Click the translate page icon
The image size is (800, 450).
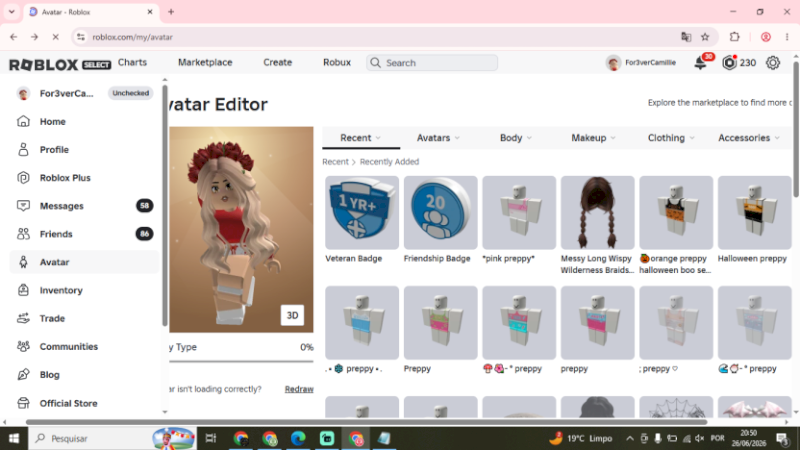[x=686, y=37]
